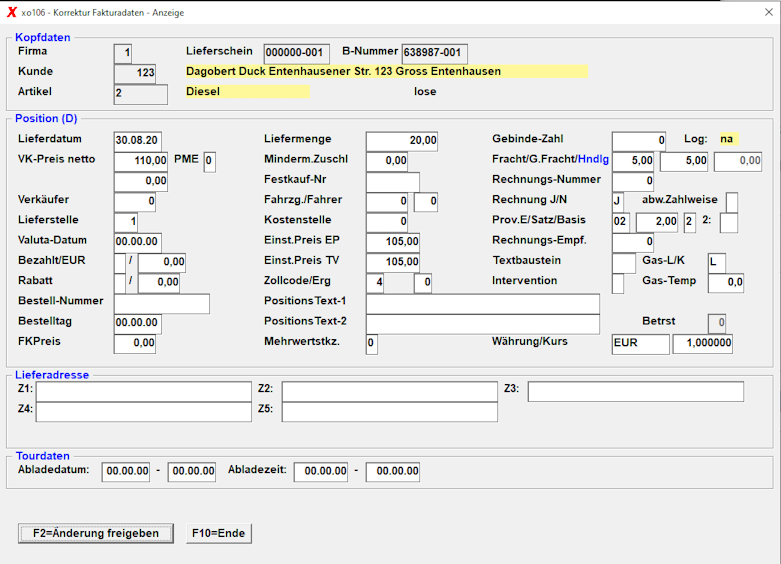Click the Bestelltag date field
This screenshot has width=781, height=564.
coord(138,324)
